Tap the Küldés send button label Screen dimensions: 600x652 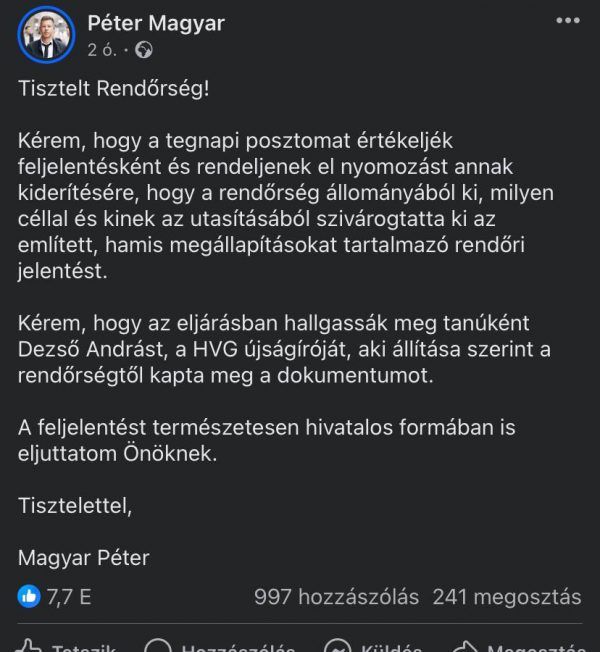click(x=392, y=647)
